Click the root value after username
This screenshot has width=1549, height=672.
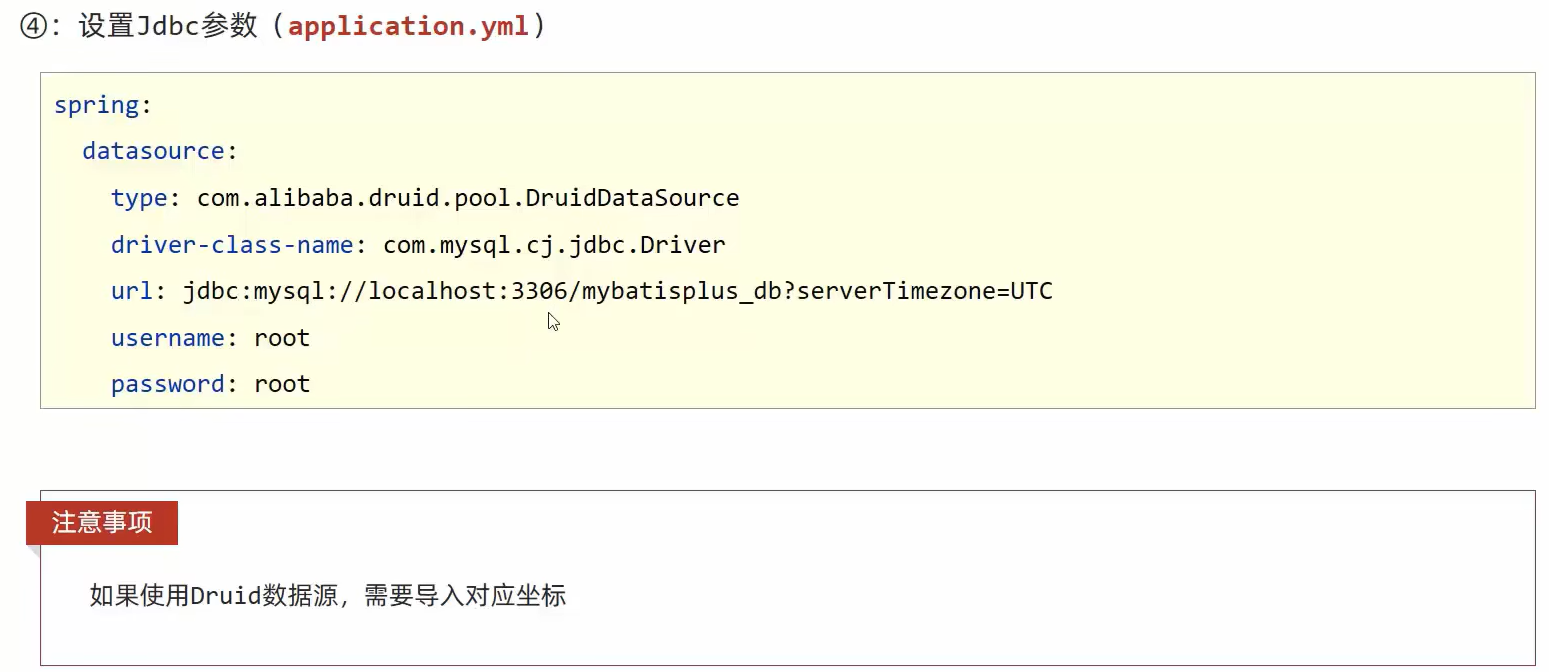(282, 338)
